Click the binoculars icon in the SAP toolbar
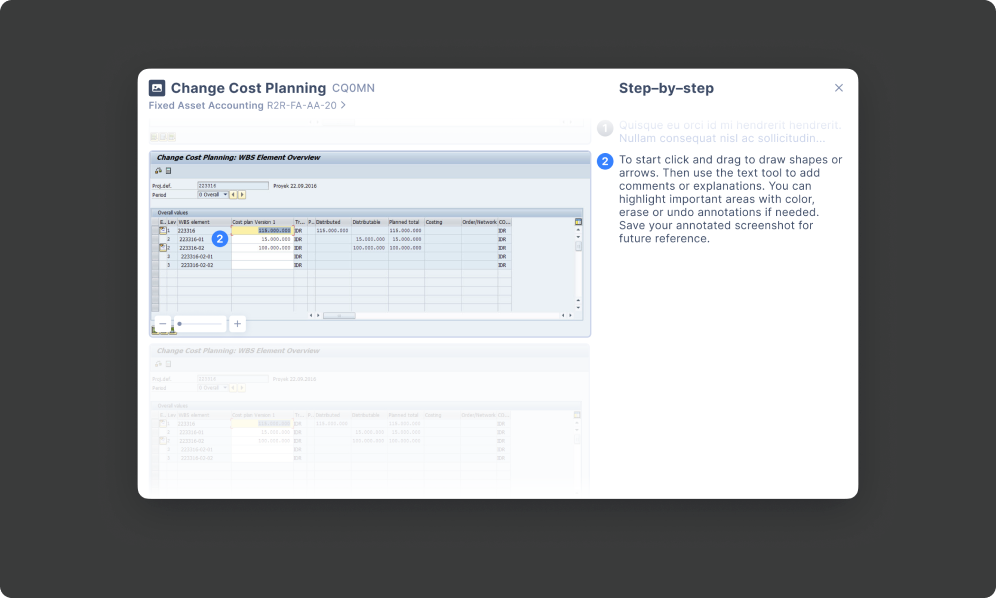The height and width of the screenshot is (598, 996). [x=158, y=170]
